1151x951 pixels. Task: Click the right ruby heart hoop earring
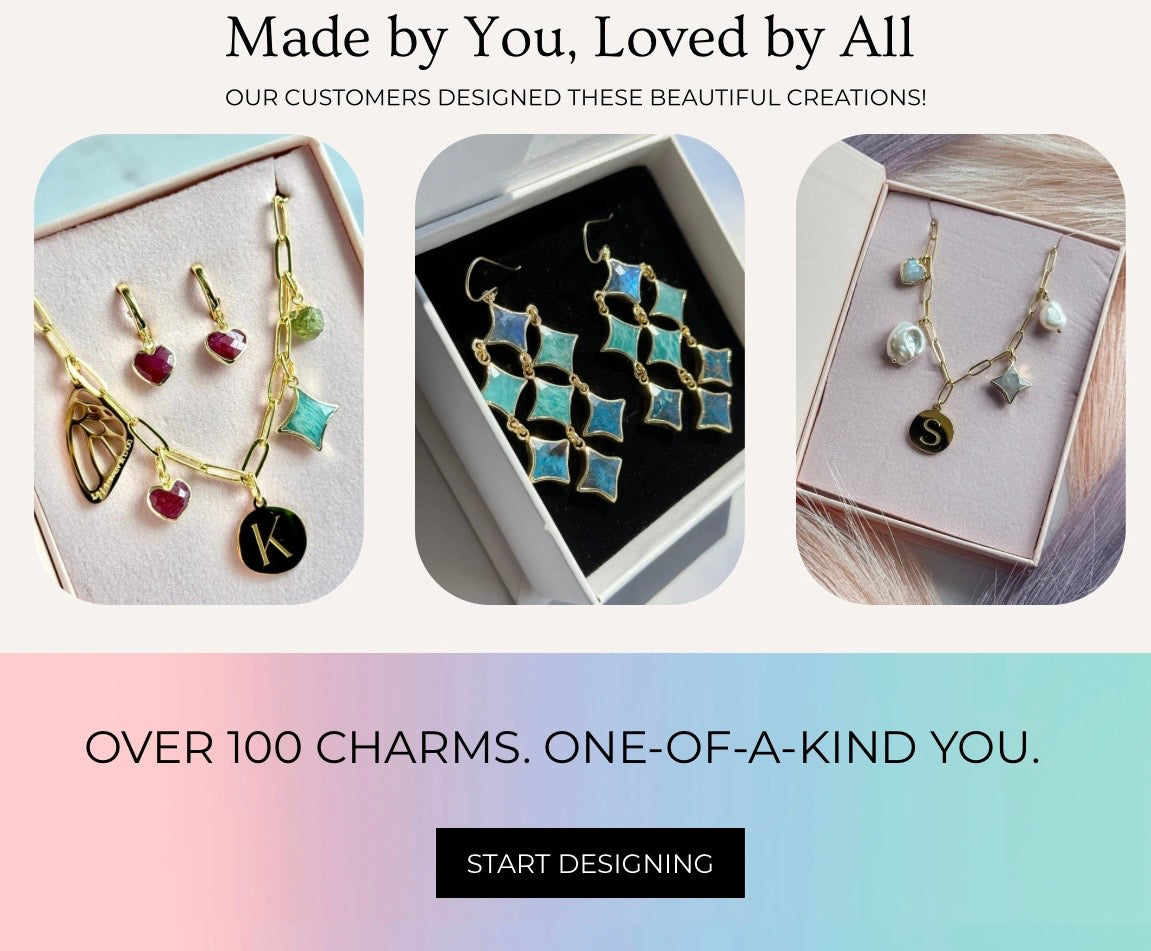[x=219, y=315]
